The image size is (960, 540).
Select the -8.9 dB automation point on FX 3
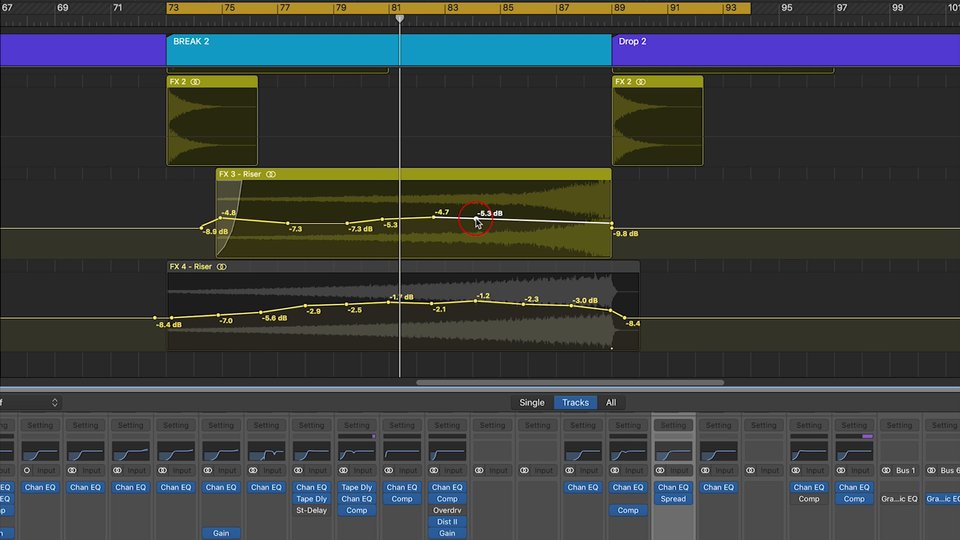pos(201,228)
